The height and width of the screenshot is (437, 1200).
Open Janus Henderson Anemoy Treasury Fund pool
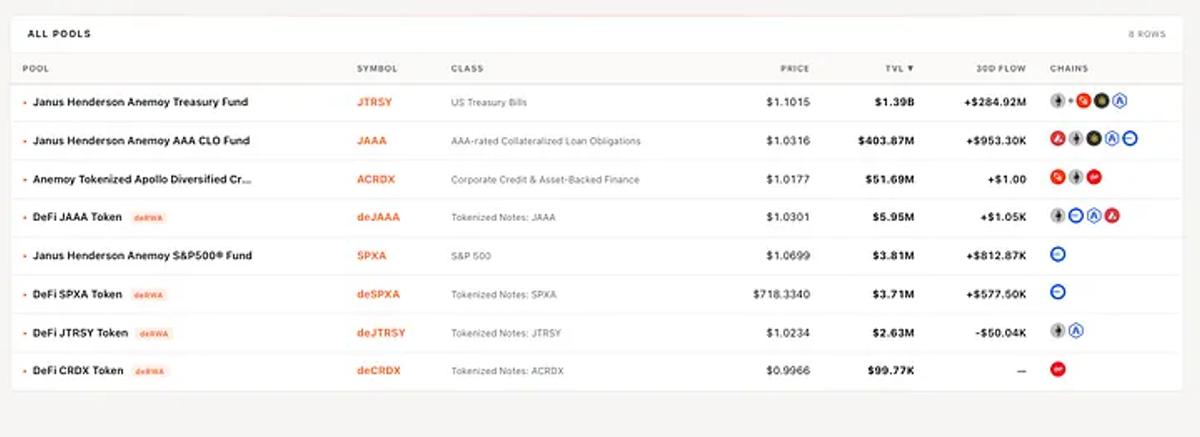140,102
